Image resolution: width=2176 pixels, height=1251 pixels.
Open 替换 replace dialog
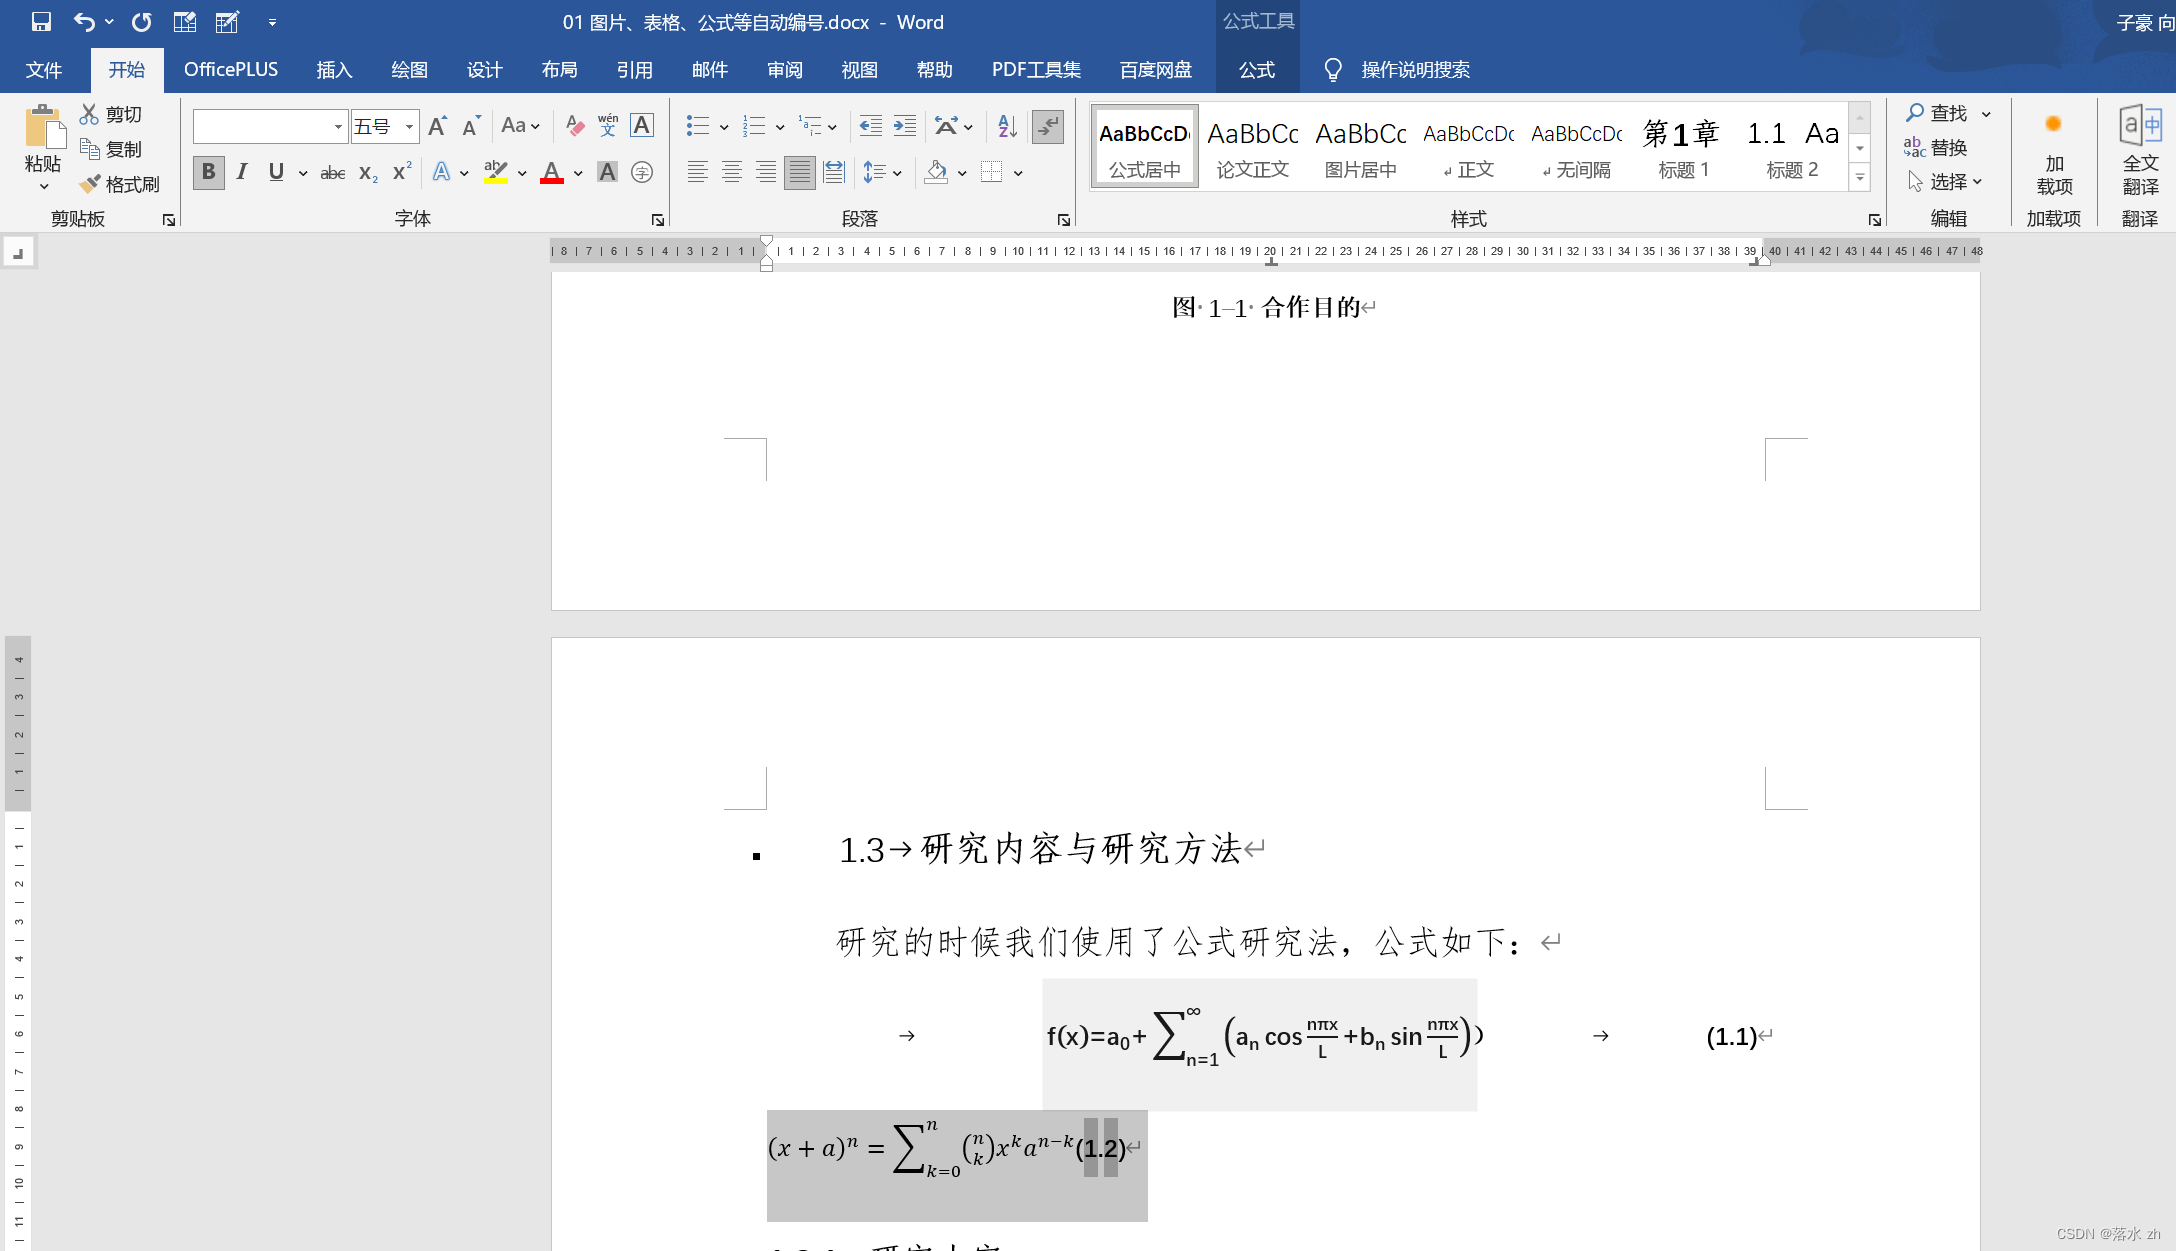coord(1936,147)
